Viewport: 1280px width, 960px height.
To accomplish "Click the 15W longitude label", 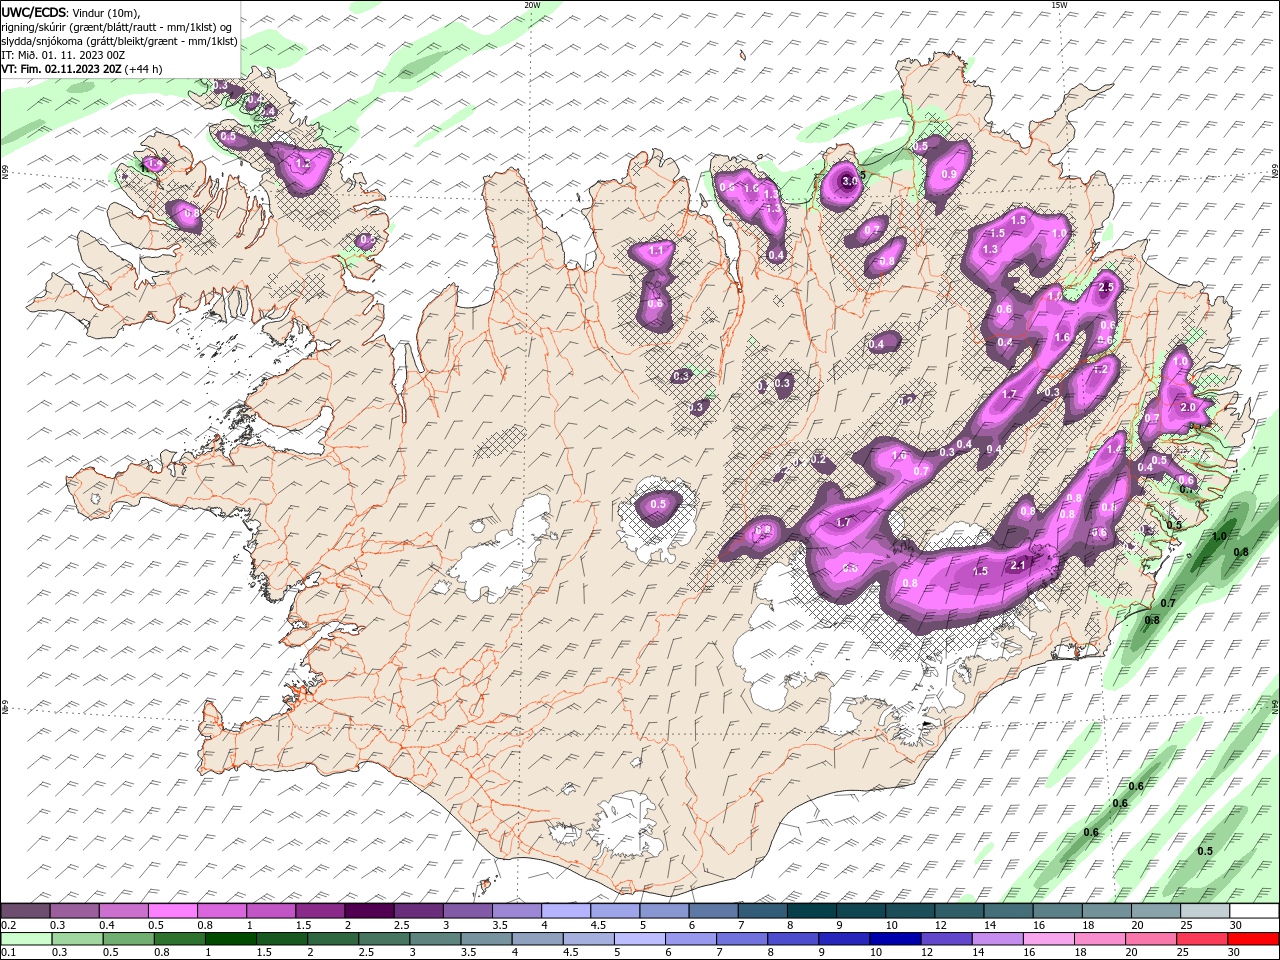I will (x=1059, y=5).
